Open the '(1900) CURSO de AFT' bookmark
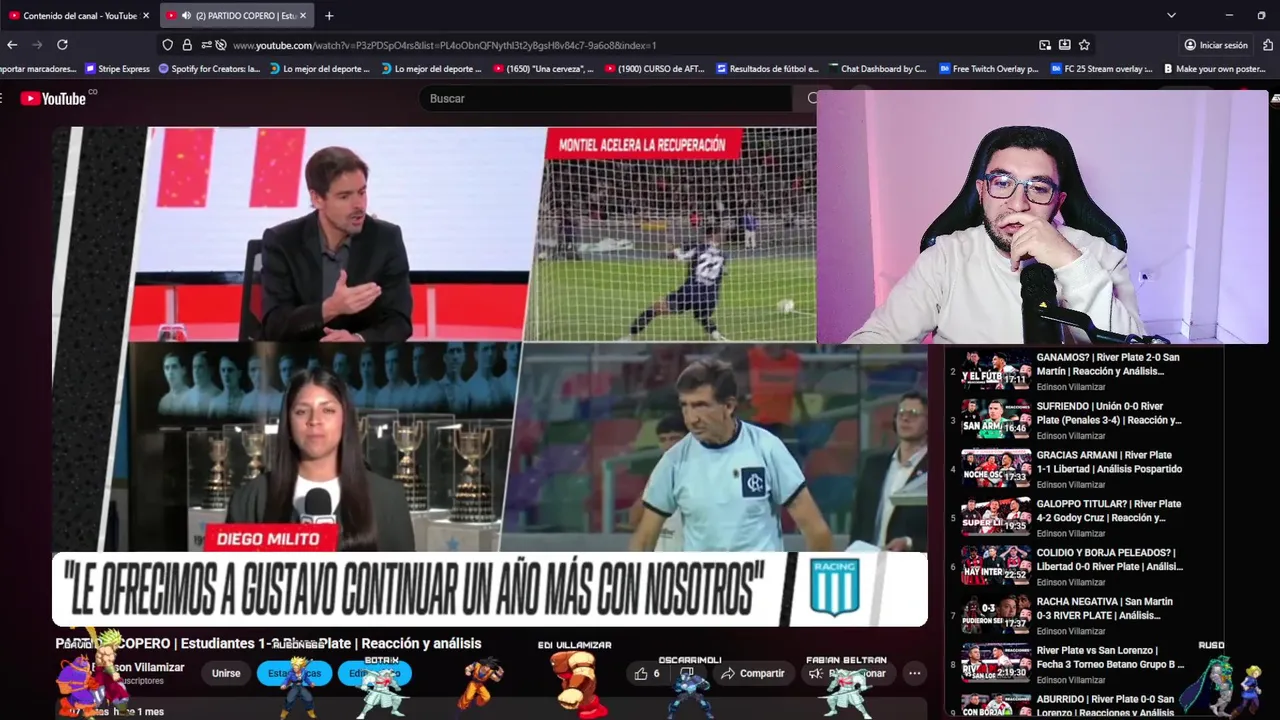Viewport: 1280px width, 720px height. click(654, 69)
